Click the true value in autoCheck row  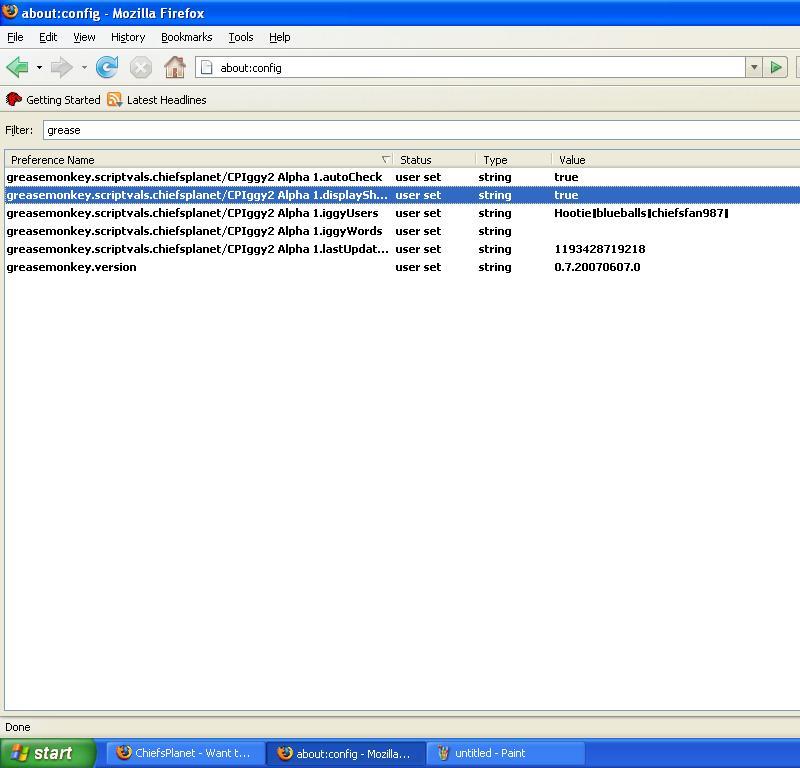coord(566,177)
